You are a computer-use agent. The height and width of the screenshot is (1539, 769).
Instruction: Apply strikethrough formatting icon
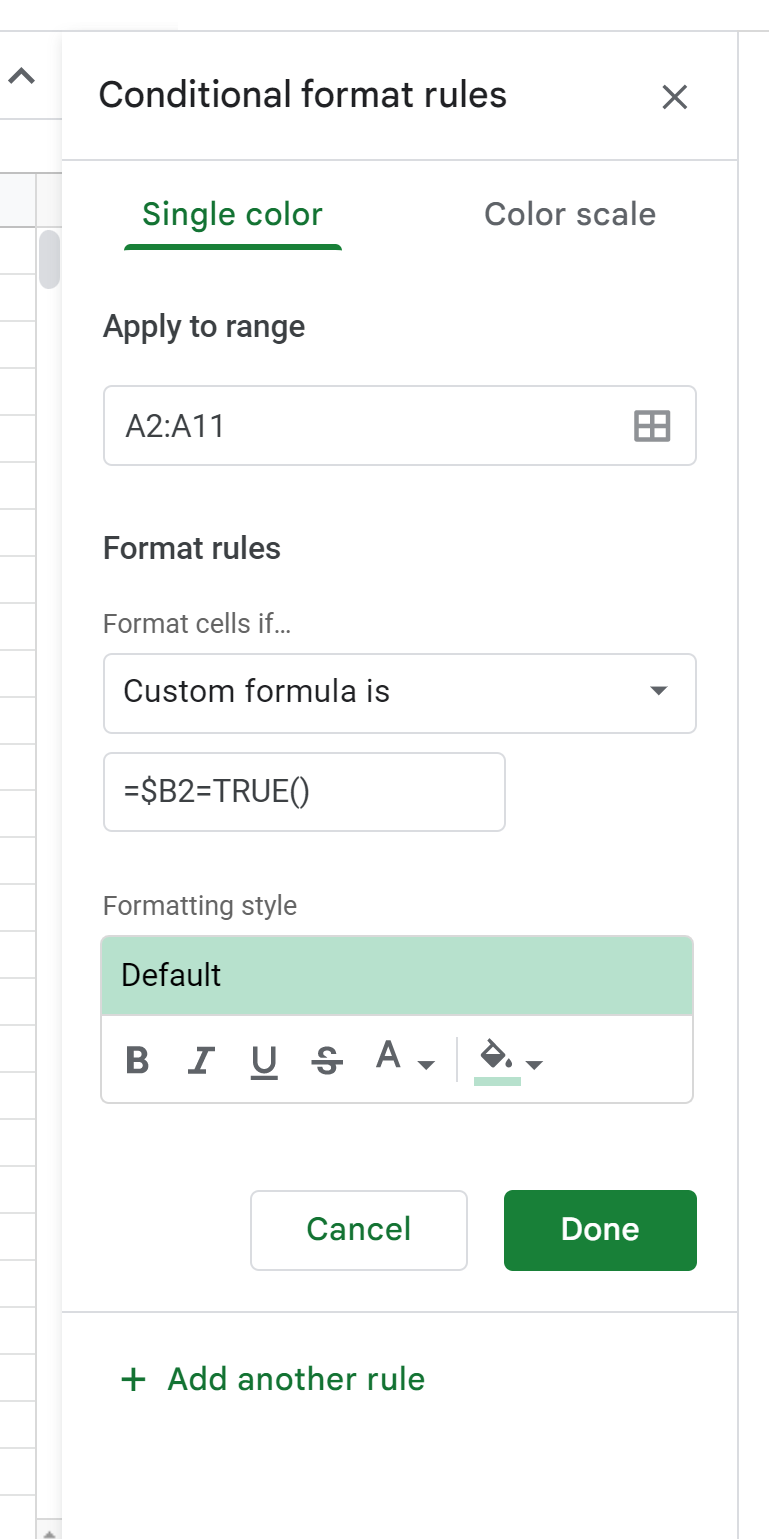click(327, 1060)
